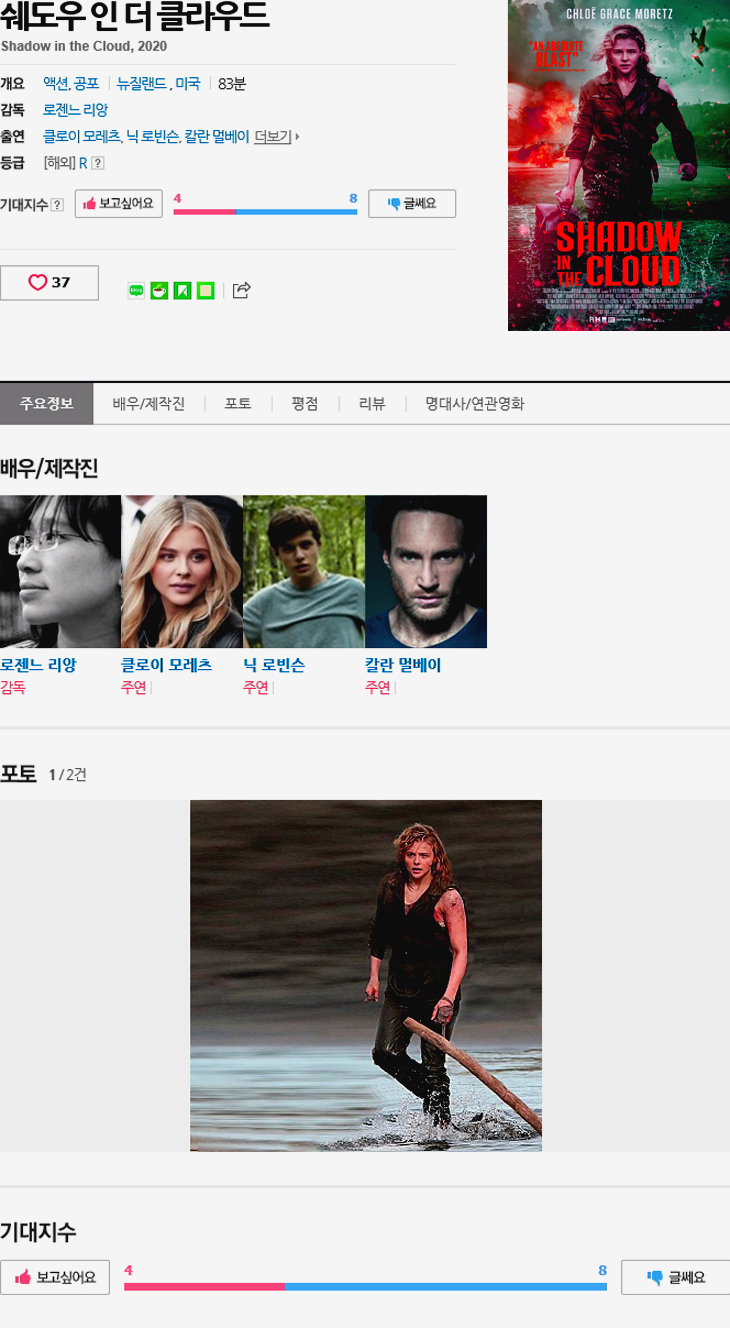Open director 로젠느 리앙 link in info
Screen dimensions: 730x1328
tap(75, 110)
